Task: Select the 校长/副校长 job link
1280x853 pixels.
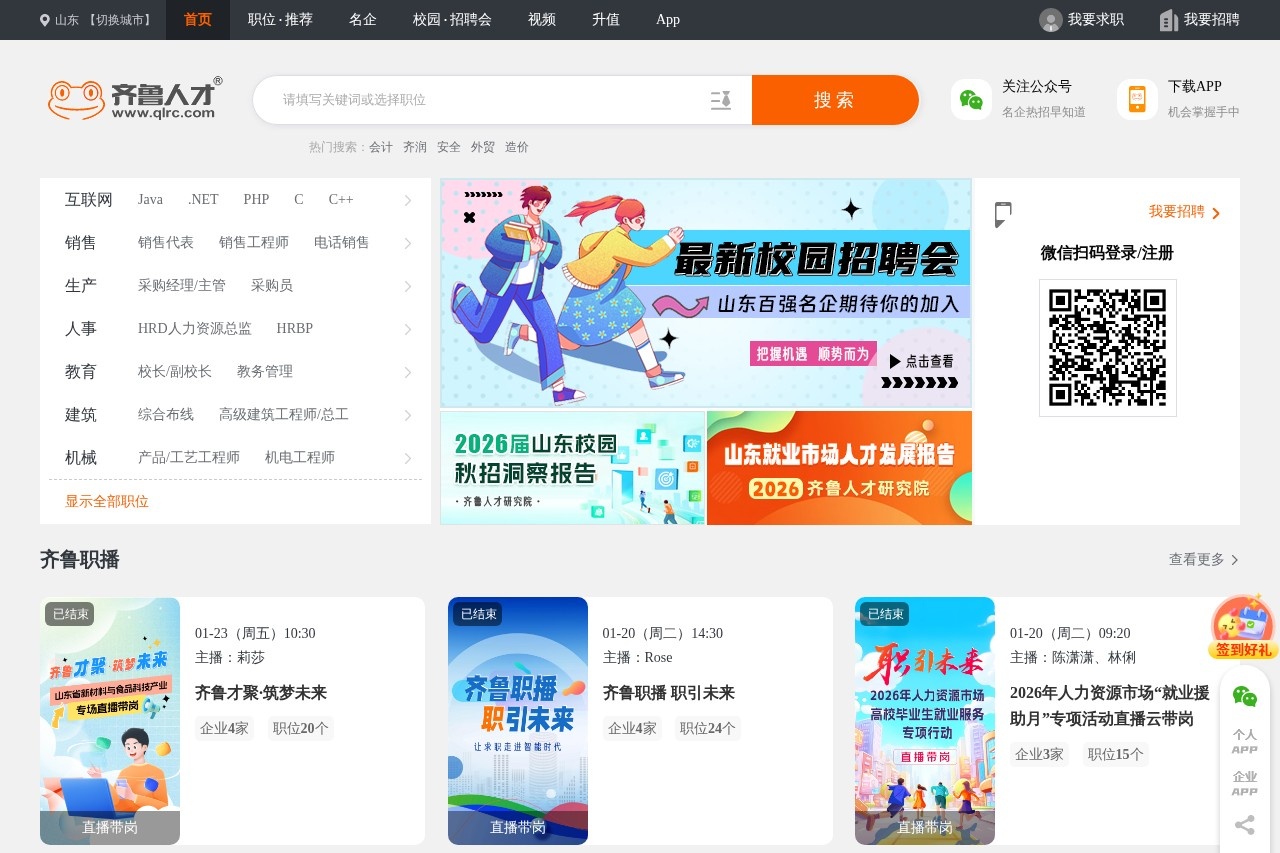Action: (x=175, y=372)
